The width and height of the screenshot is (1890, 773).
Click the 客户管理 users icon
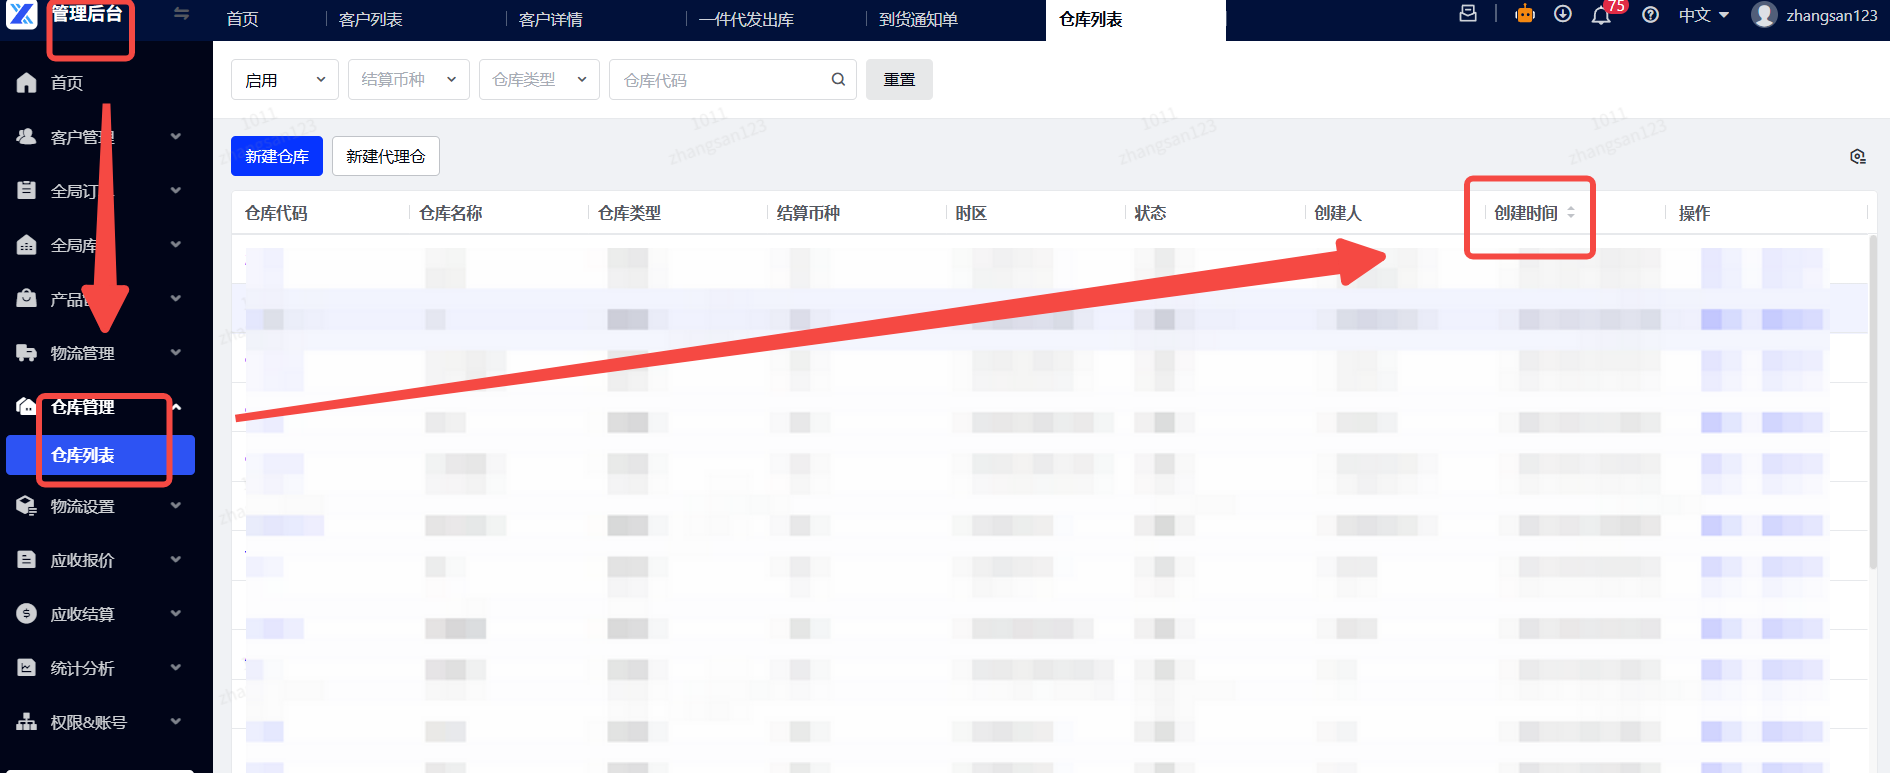tap(27, 137)
